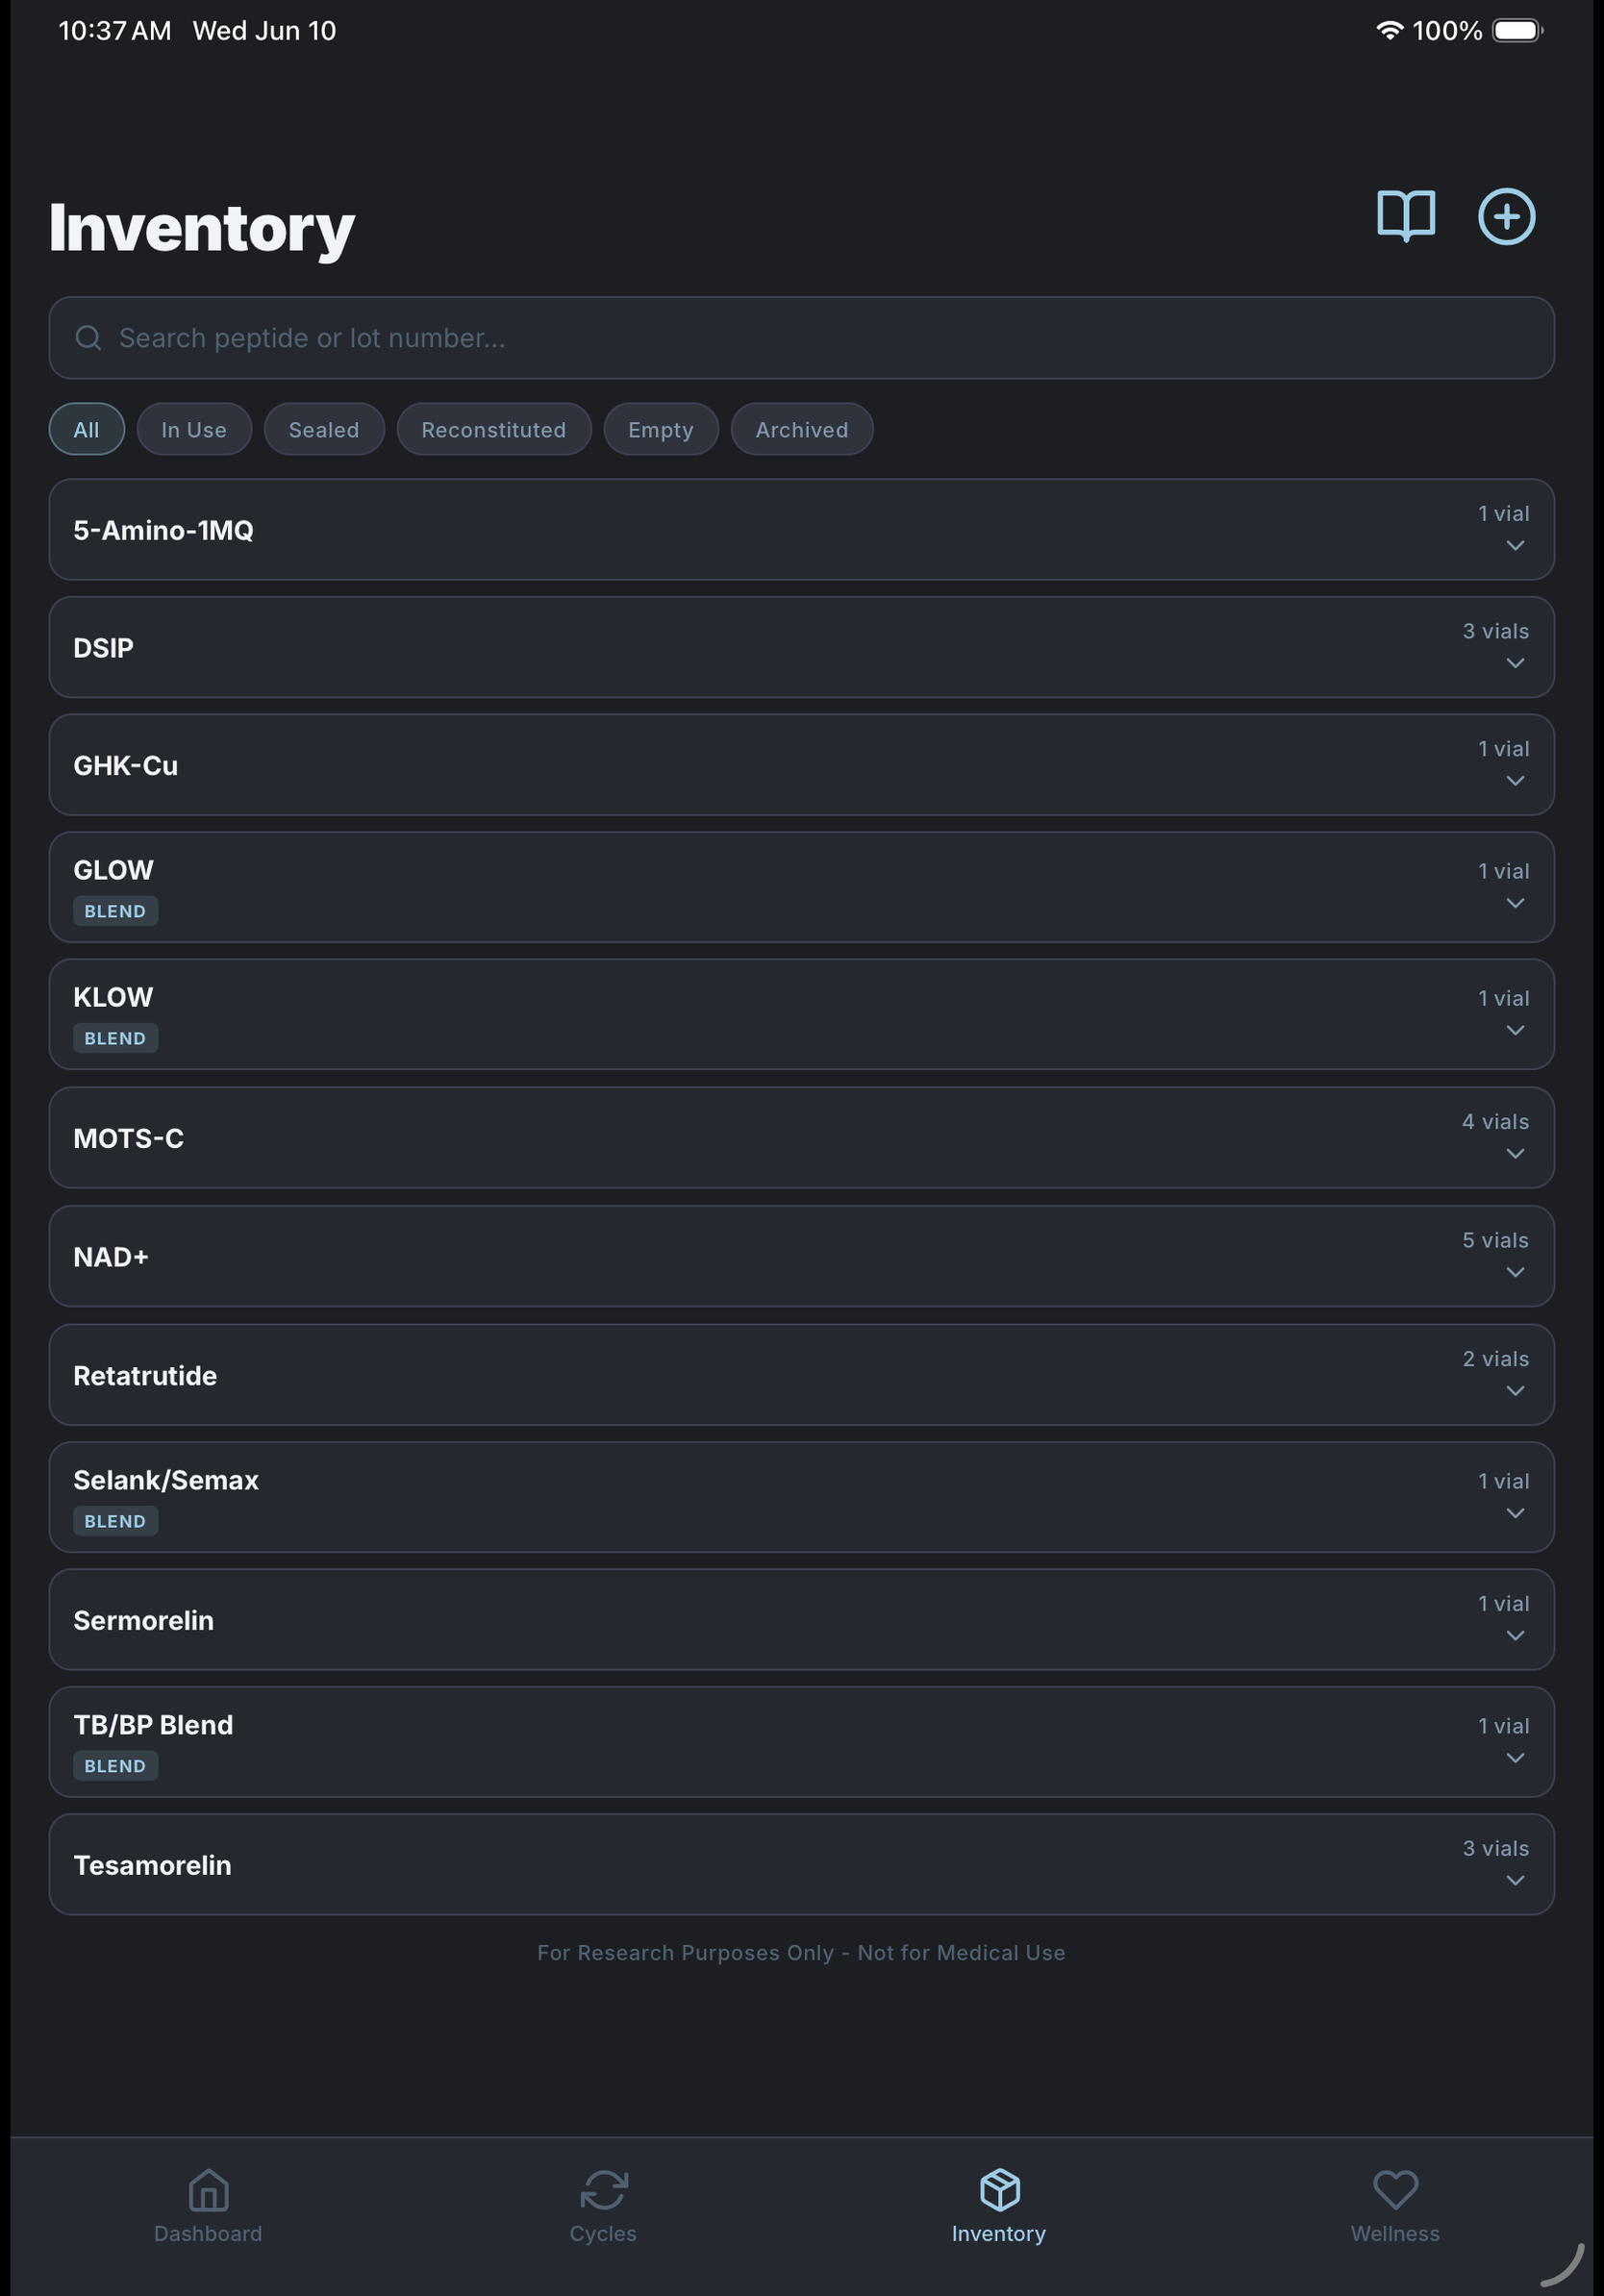
Task: Expand the Sermorelin row chevron
Action: click(x=1515, y=1635)
